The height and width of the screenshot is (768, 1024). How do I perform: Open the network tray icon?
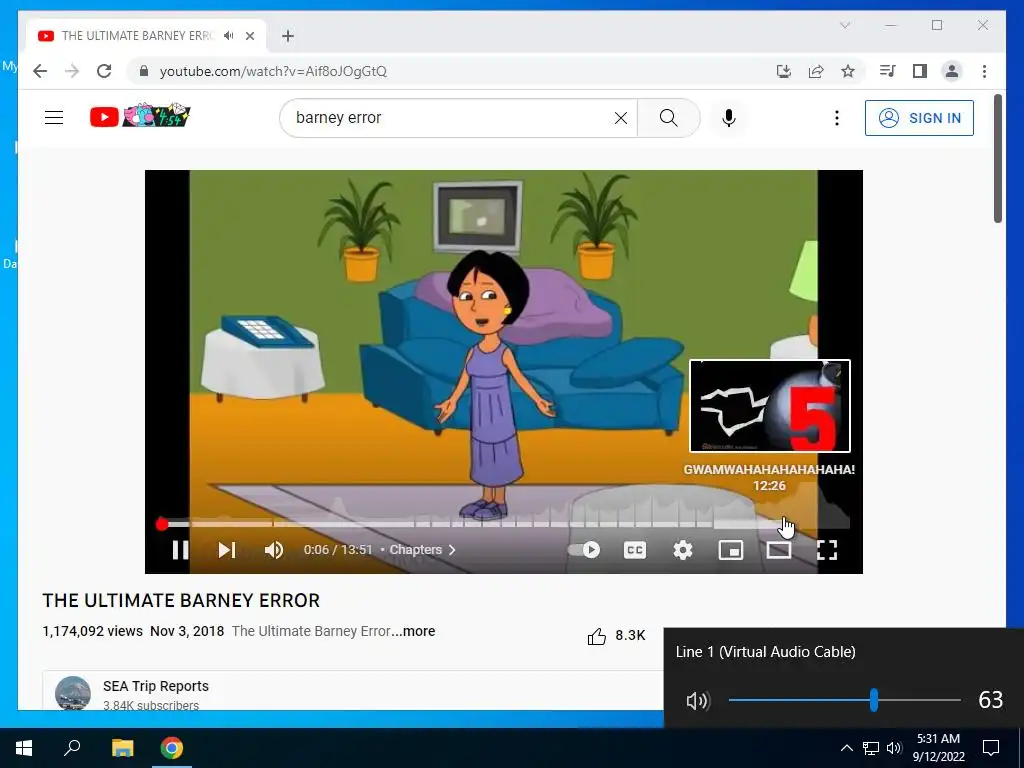pos(871,748)
